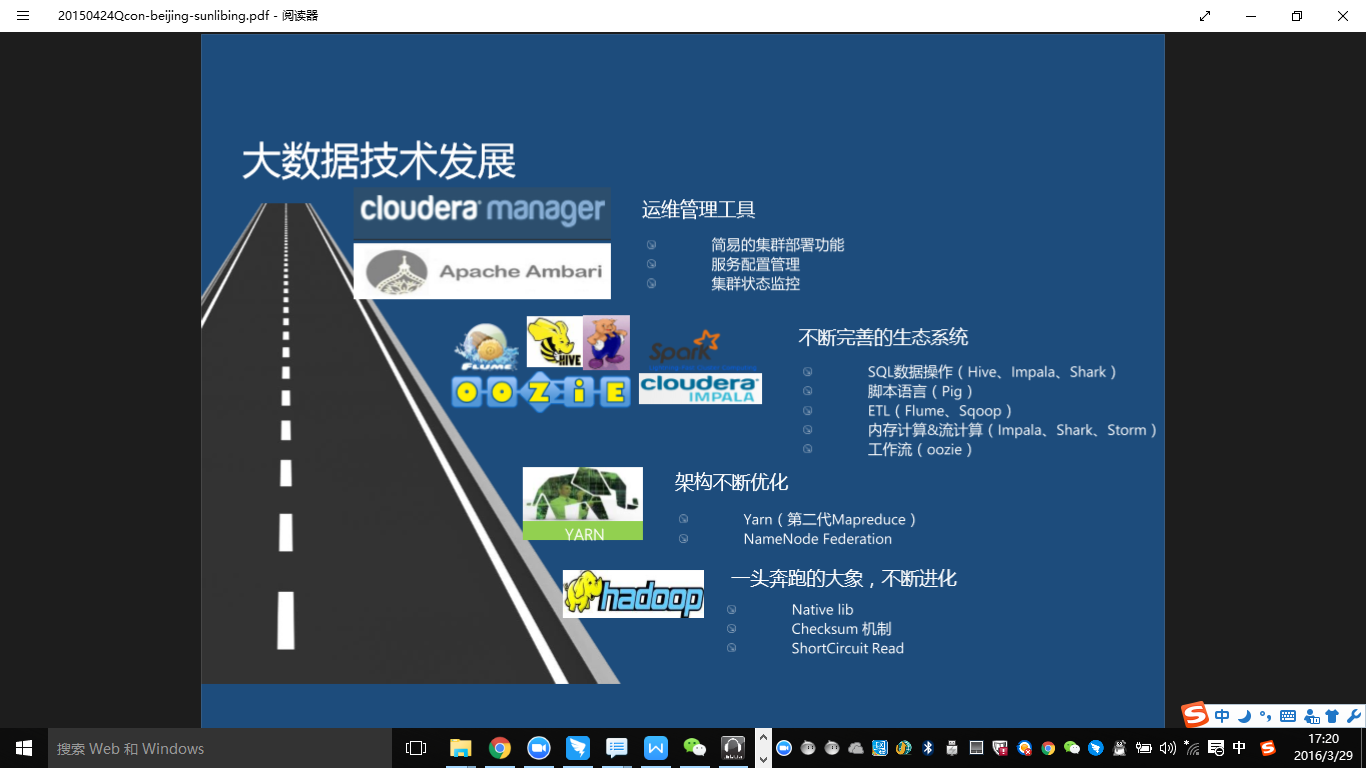Open the pinned WPS Writer taskbar app
1366x768 pixels.
[656, 748]
